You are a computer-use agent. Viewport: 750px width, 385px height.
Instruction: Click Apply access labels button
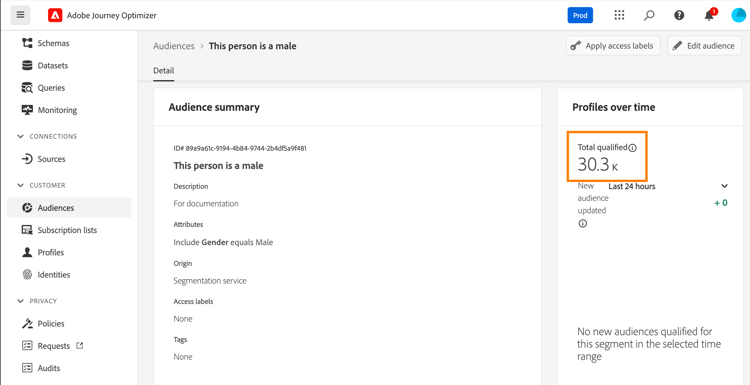pos(613,46)
